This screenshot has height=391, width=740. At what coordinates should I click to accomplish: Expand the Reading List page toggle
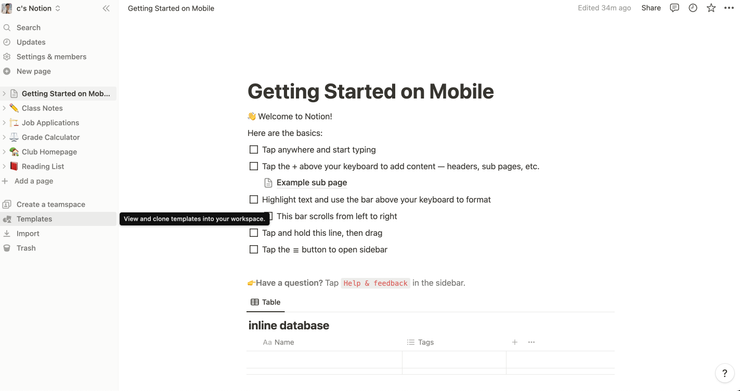coord(4,166)
